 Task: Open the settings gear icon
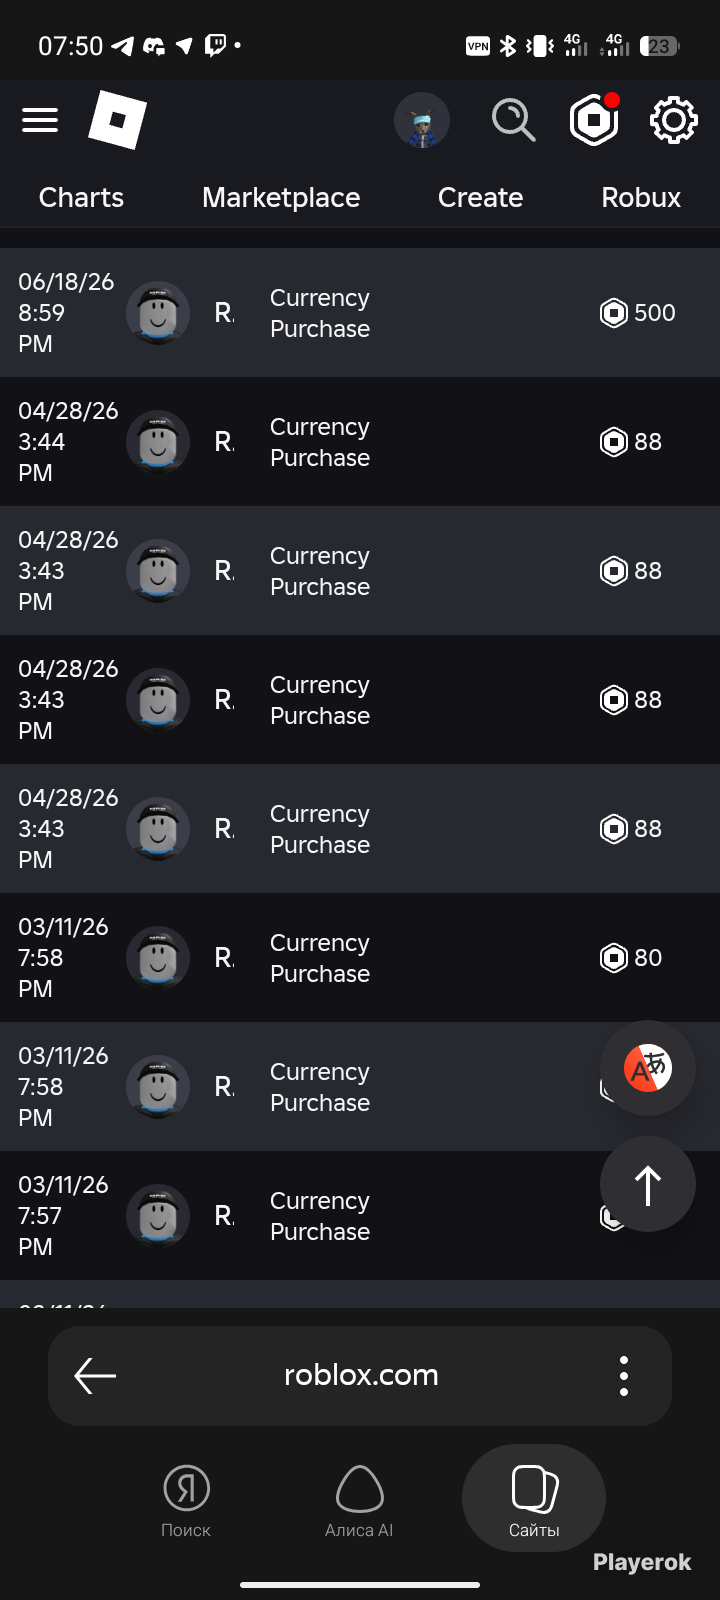click(x=673, y=121)
